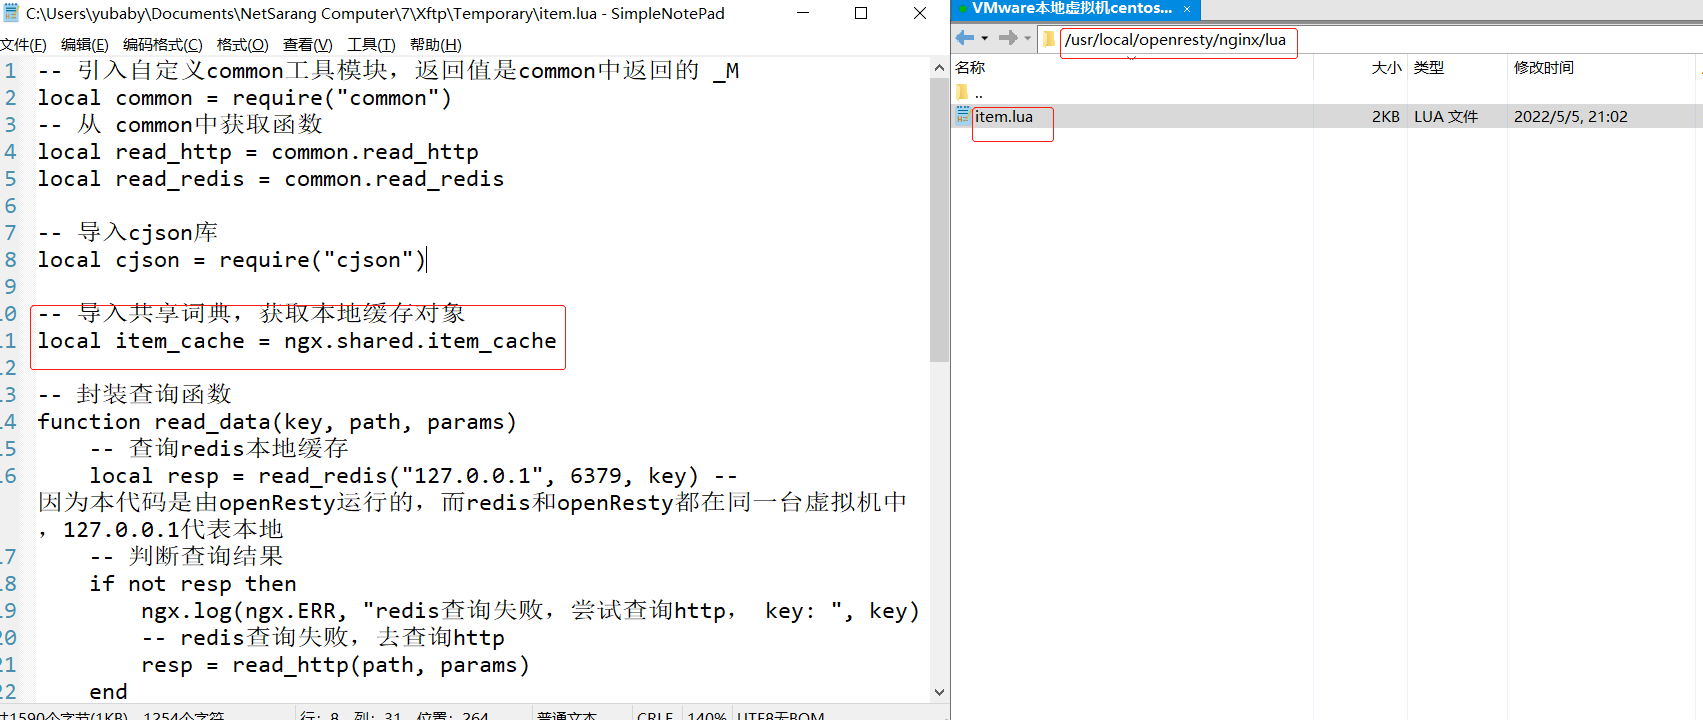Click the 'local read_redis = common.read_redis' line

point(271,179)
